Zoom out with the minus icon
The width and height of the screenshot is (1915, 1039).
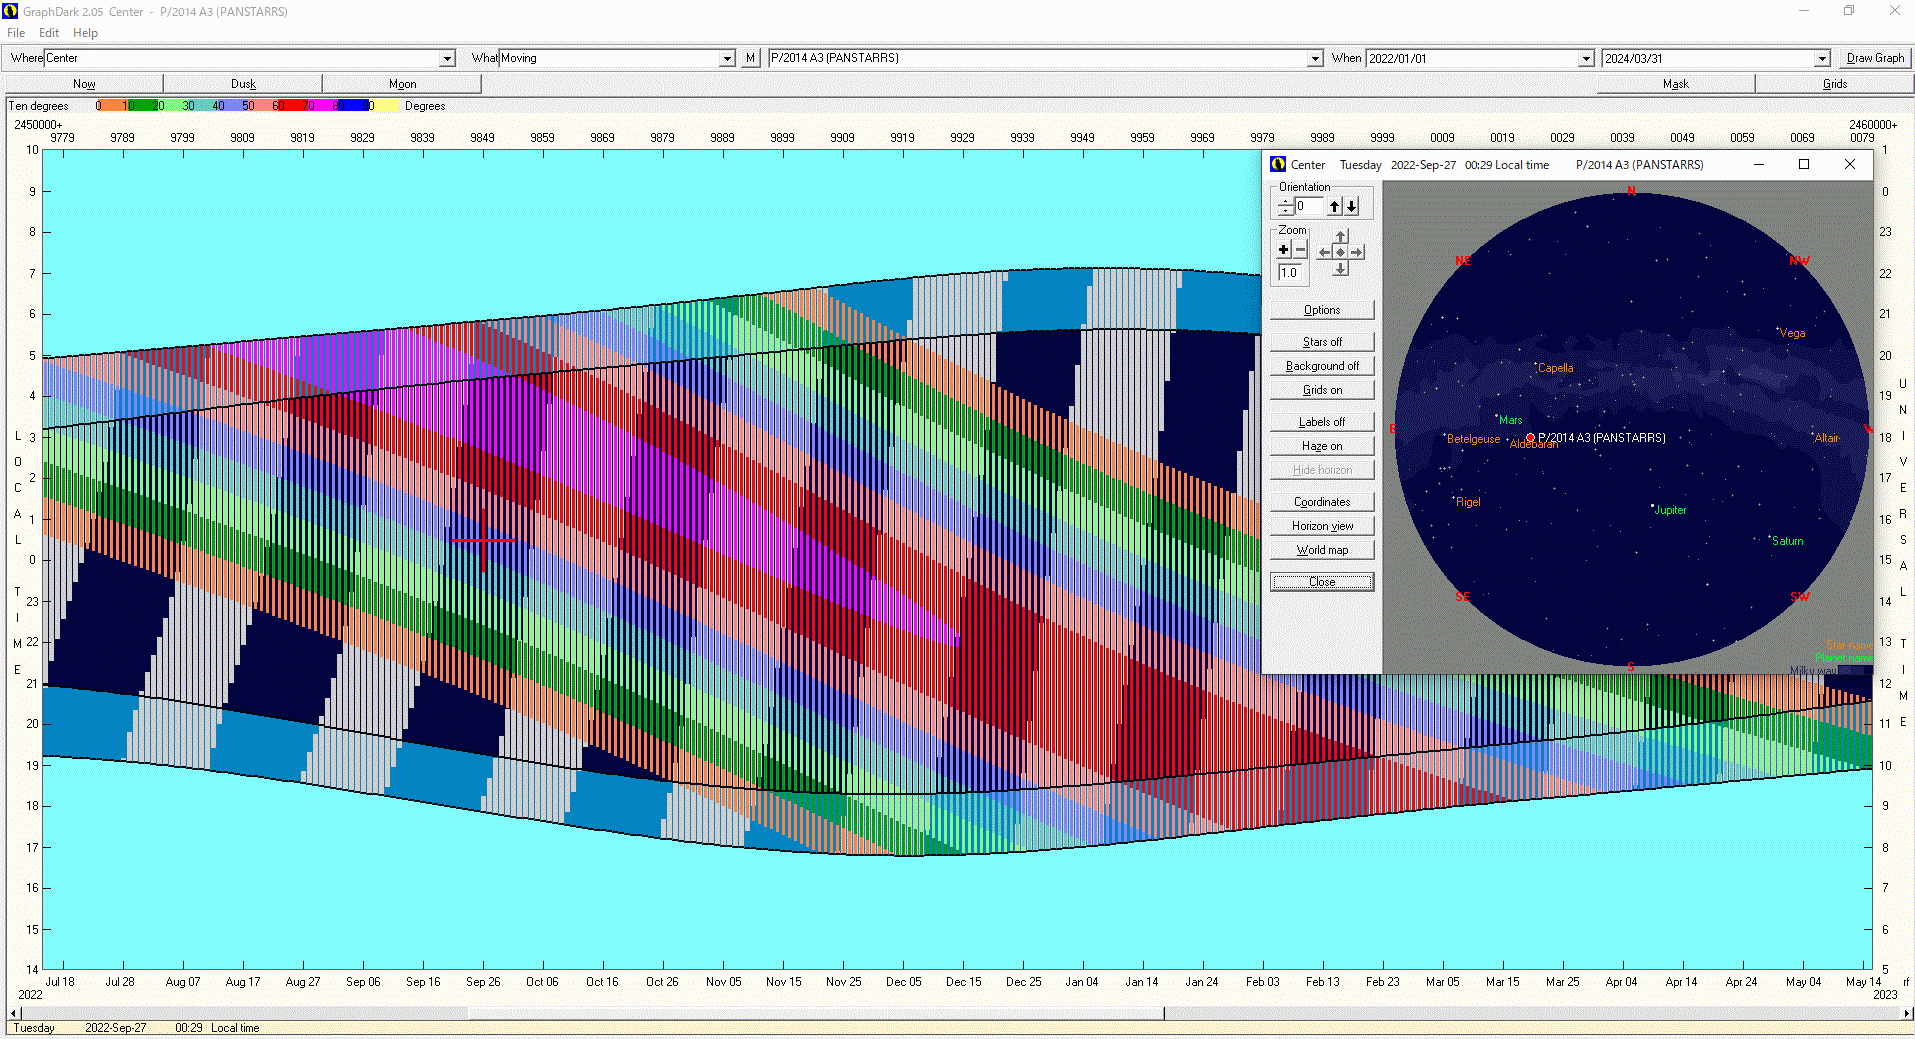click(x=1300, y=250)
